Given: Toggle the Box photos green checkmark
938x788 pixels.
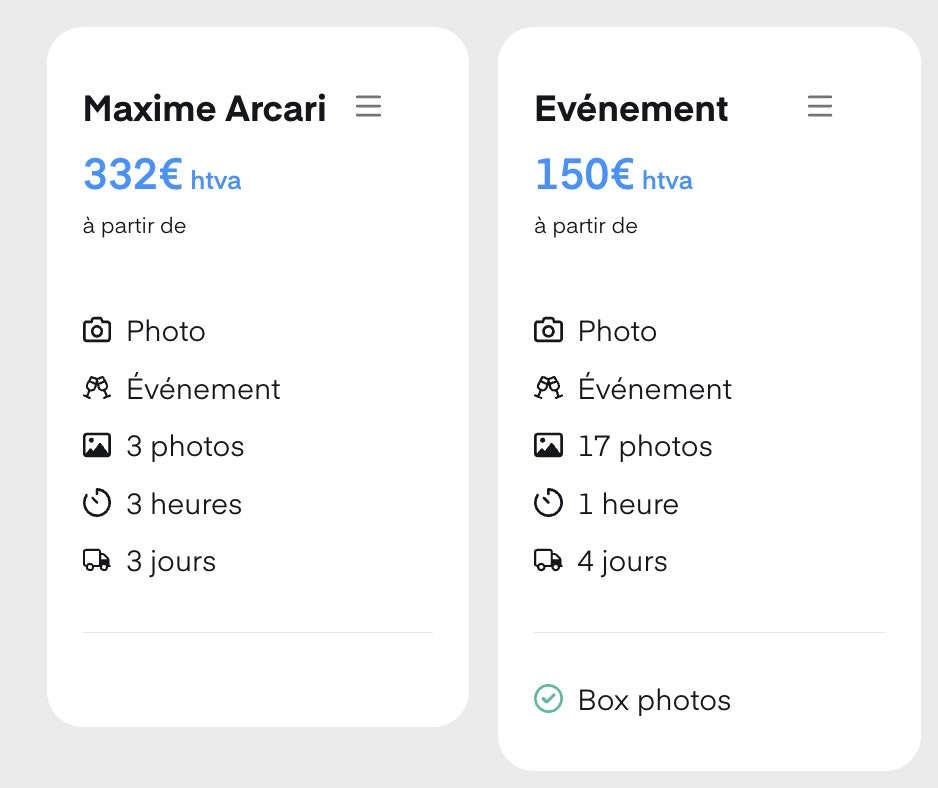Looking at the screenshot, I should [548, 699].
